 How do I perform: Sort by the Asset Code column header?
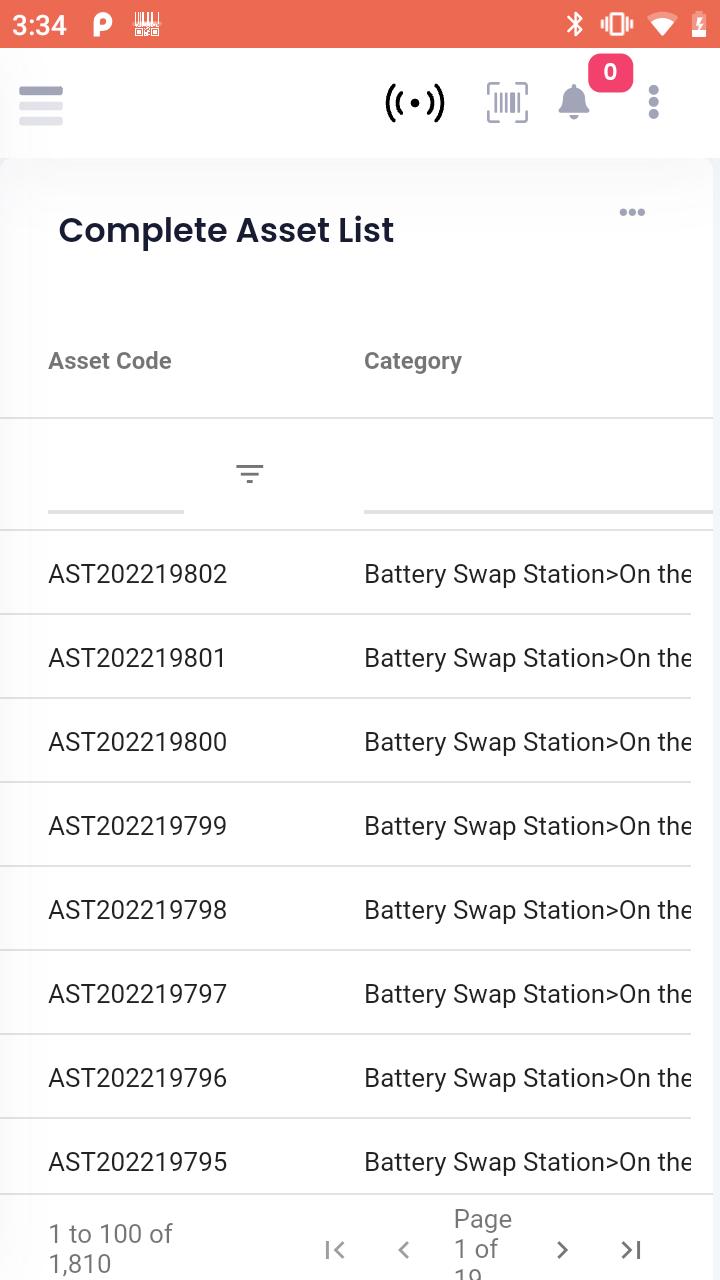pos(110,361)
